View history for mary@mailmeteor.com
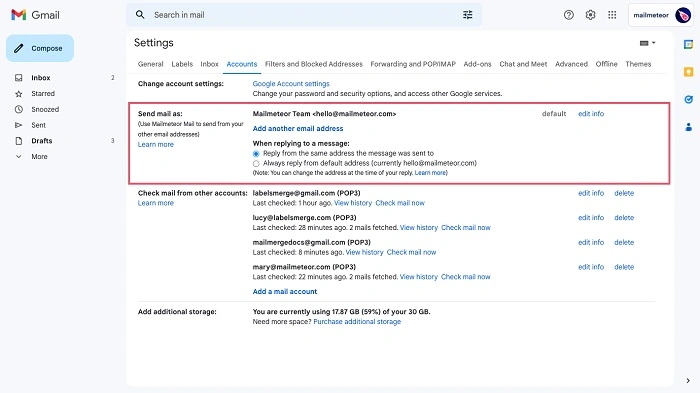 [x=419, y=277]
